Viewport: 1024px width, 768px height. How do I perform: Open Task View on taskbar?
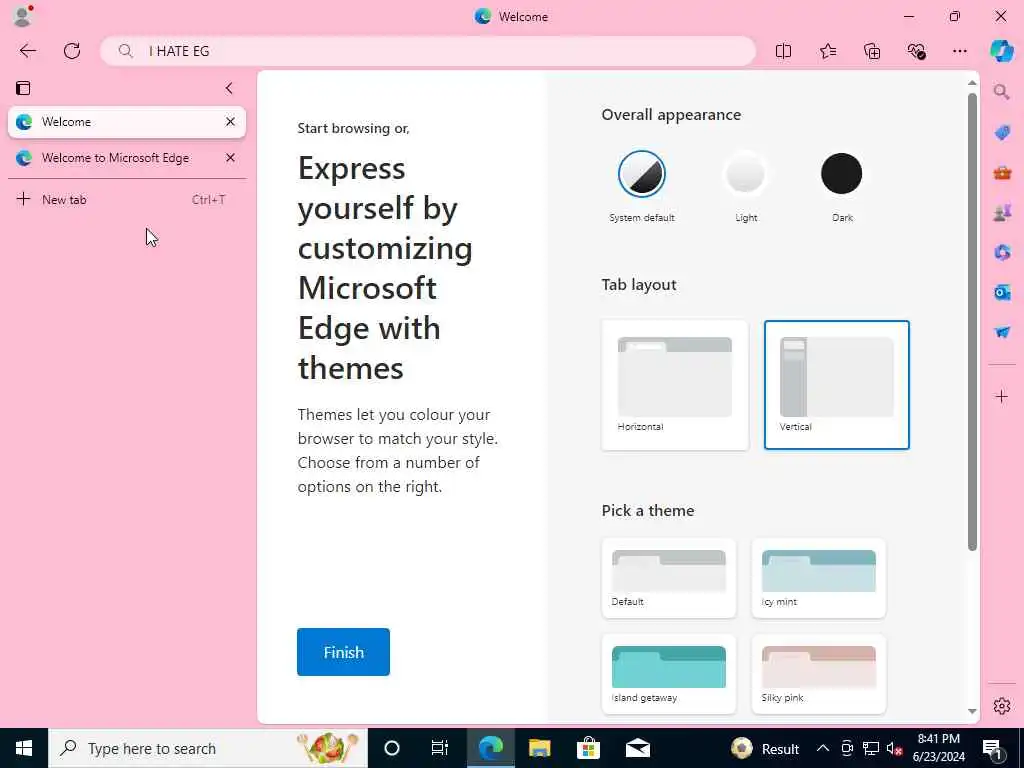(x=440, y=748)
